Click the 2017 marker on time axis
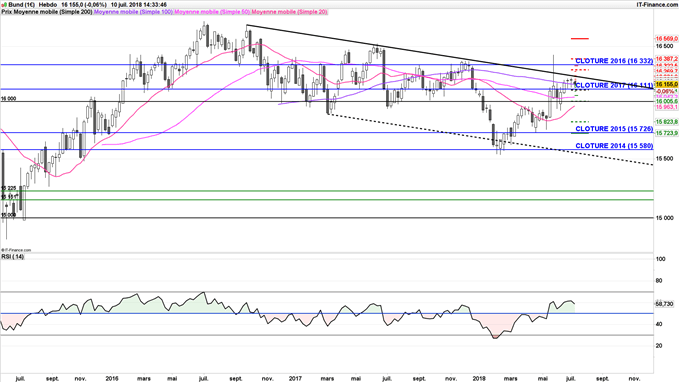679x382 pixels. (295, 379)
